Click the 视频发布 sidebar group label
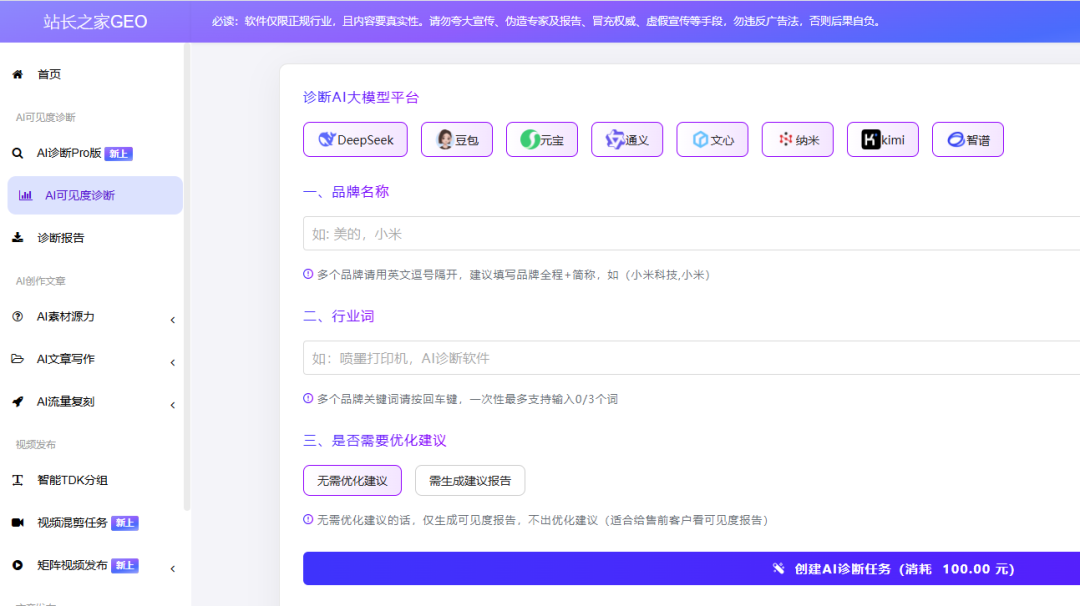 36,444
